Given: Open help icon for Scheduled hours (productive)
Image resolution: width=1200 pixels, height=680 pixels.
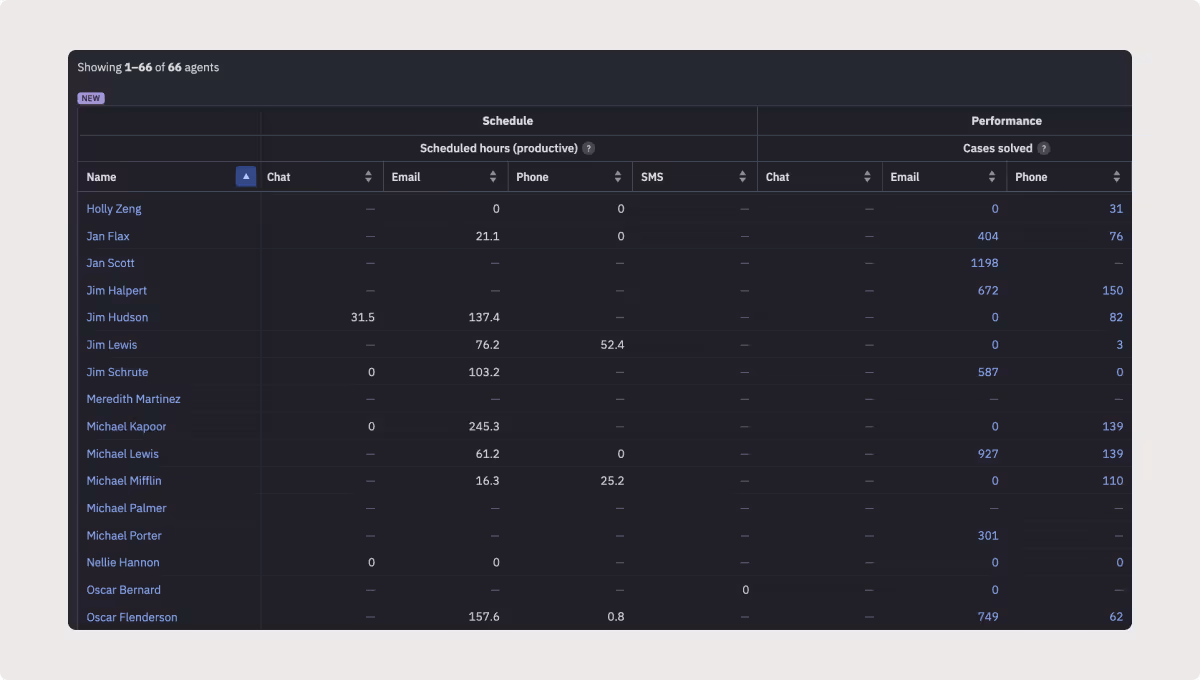Looking at the screenshot, I should pos(589,148).
